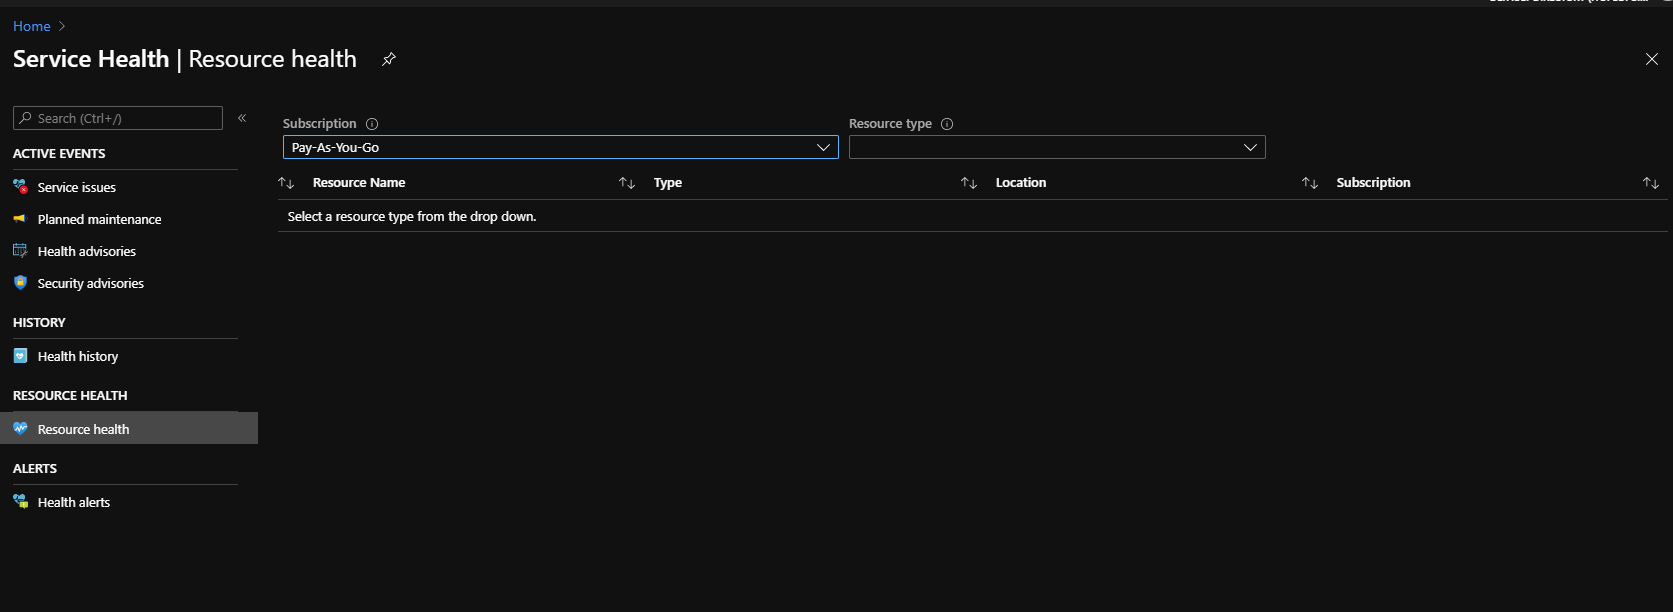Sort by Type column arrows
1673x612 pixels.
[627, 183]
